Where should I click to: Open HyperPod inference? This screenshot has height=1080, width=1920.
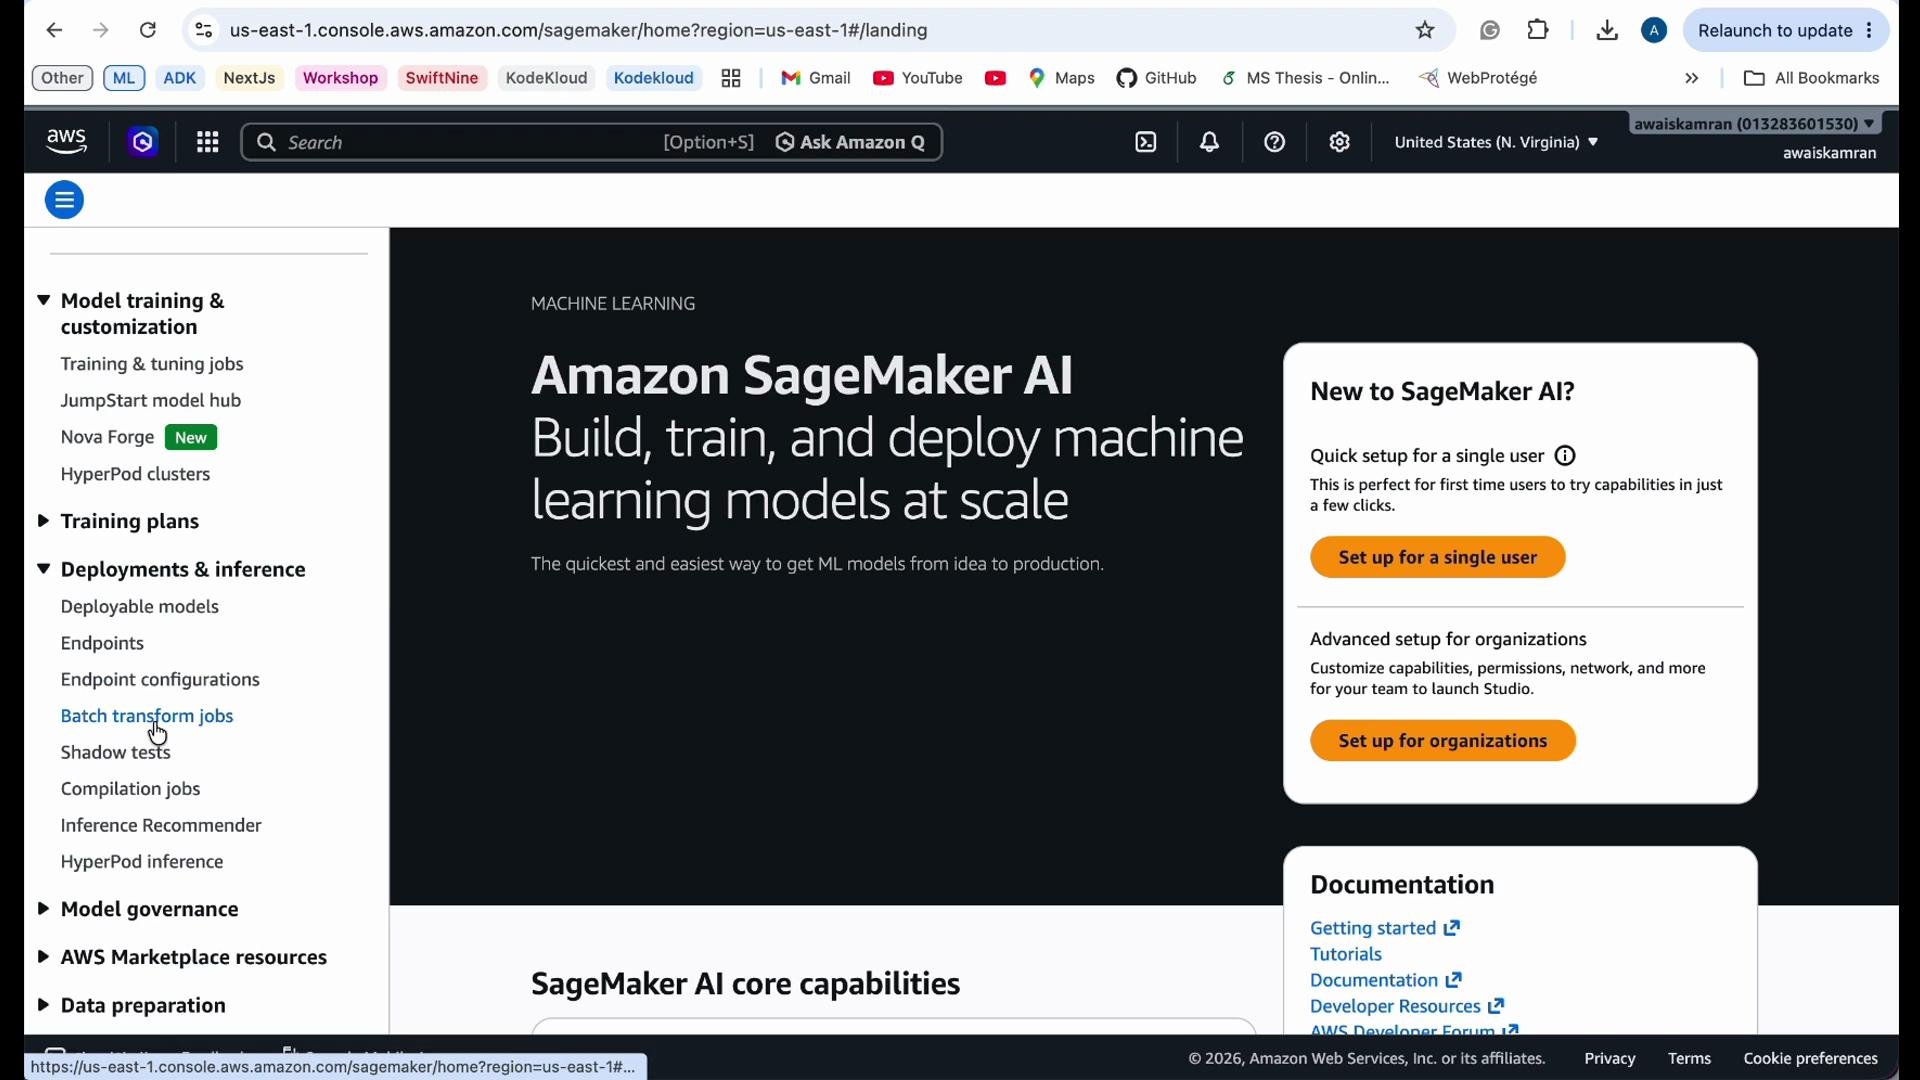point(142,863)
